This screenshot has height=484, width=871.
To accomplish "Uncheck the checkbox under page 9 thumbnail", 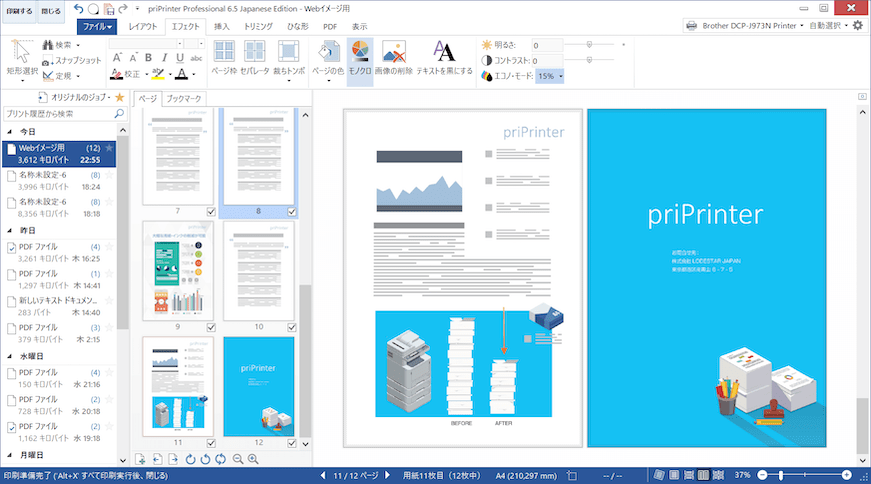I will [x=211, y=327].
